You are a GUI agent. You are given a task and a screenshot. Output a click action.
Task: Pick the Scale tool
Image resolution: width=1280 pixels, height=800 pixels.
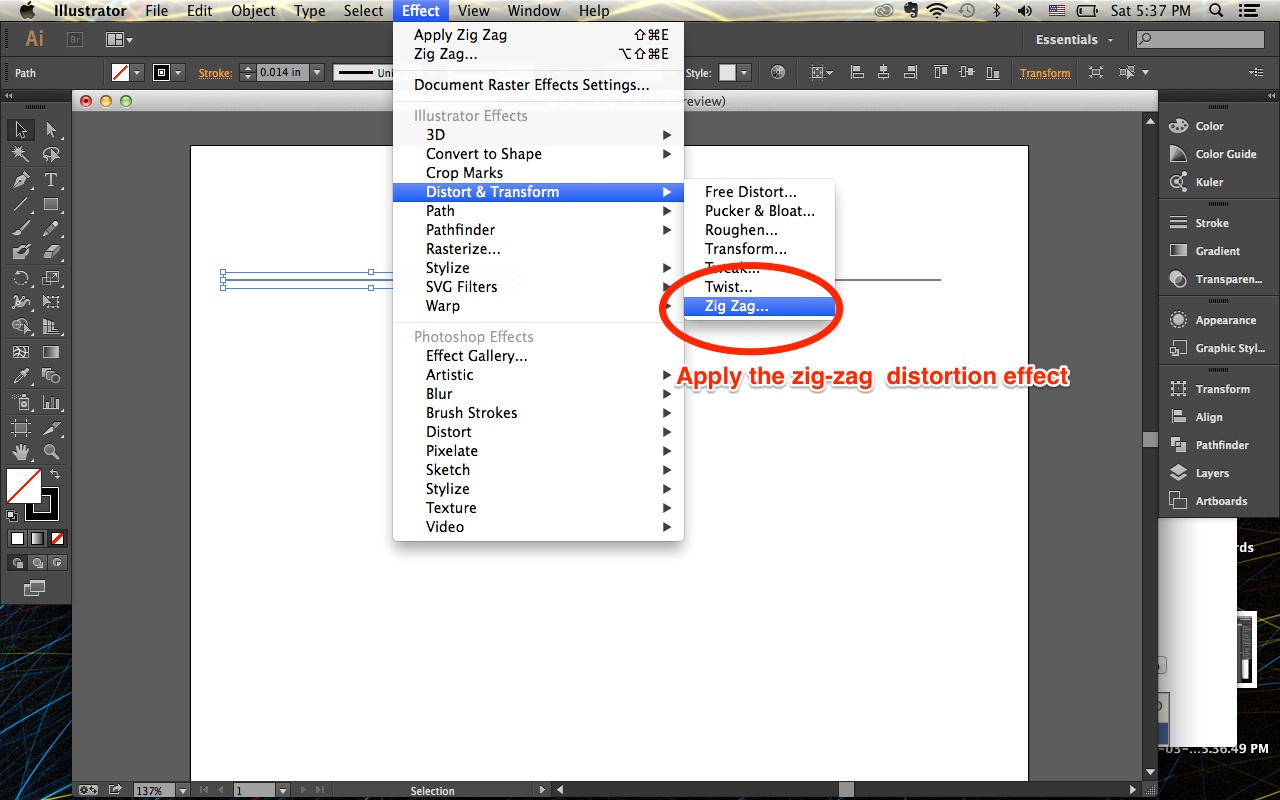tap(51, 278)
